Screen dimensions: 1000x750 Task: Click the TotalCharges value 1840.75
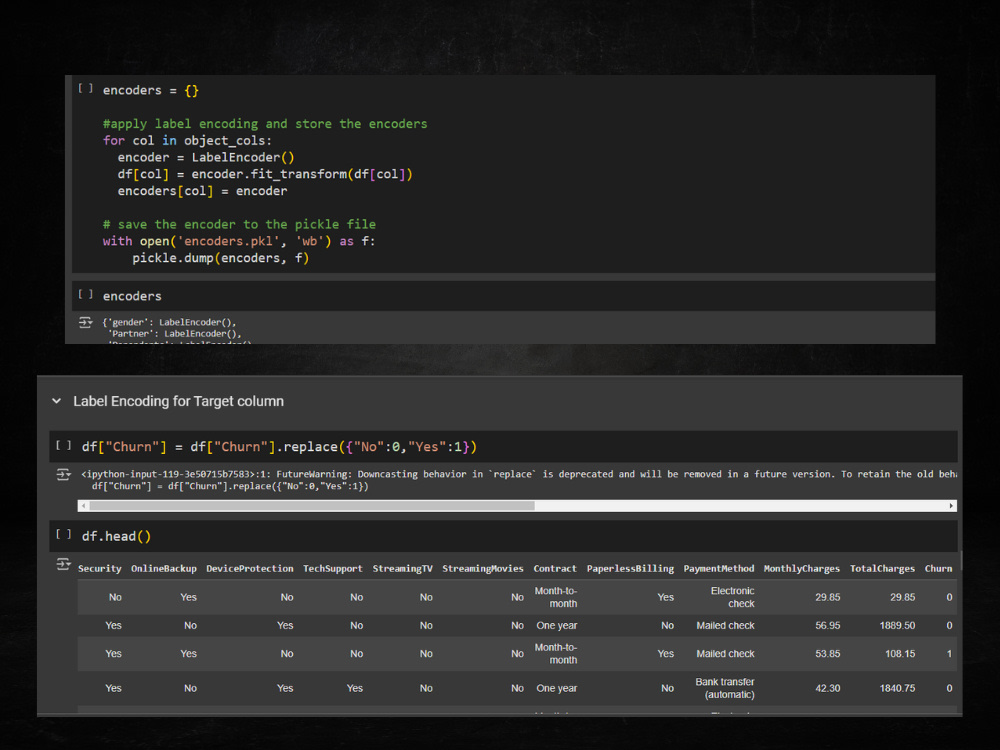[x=897, y=688]
